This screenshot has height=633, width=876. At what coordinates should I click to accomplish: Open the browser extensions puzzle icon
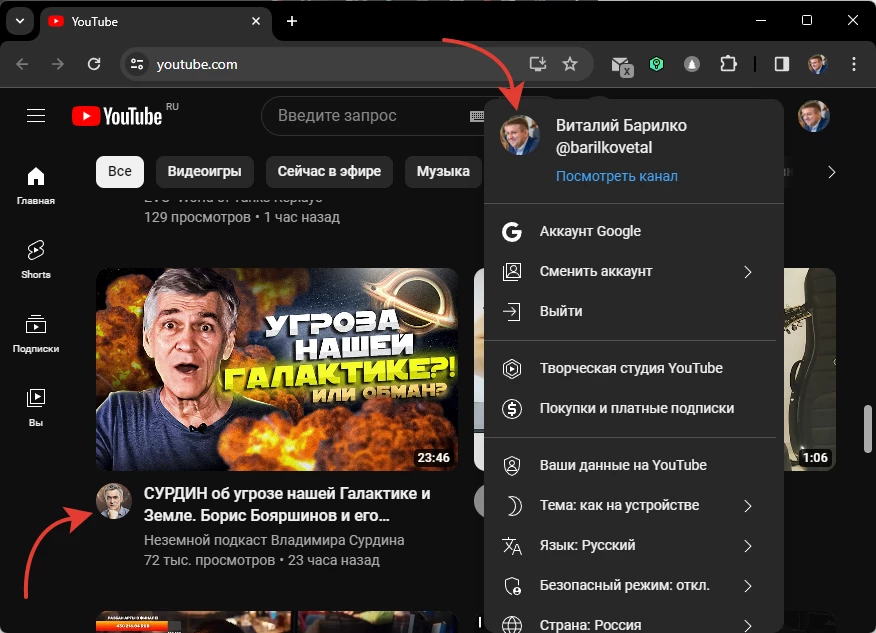click(x=728, y=64)
